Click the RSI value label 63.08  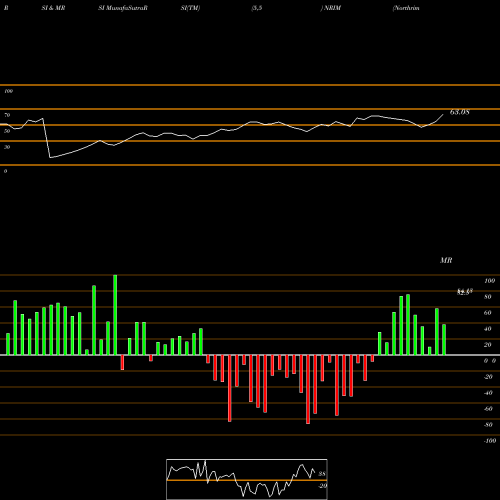460,112
